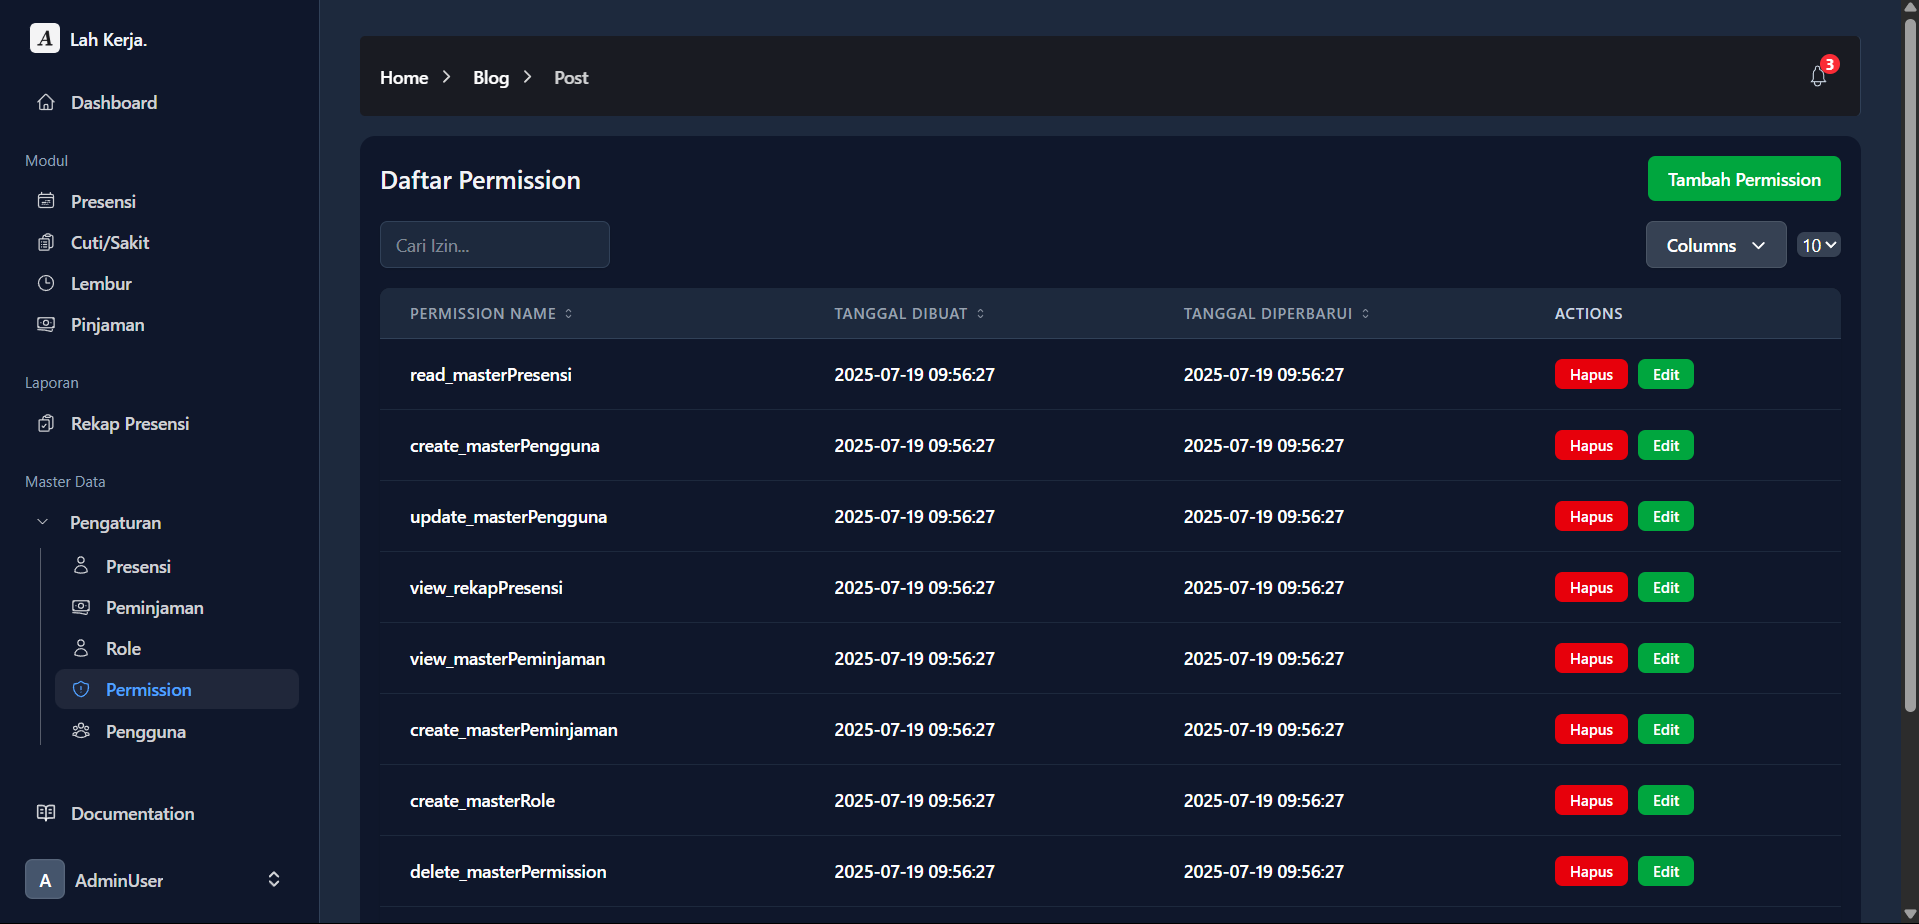Click the Dashboard home icon
This screenshot has height=924, width=1919.
(46, 102)
